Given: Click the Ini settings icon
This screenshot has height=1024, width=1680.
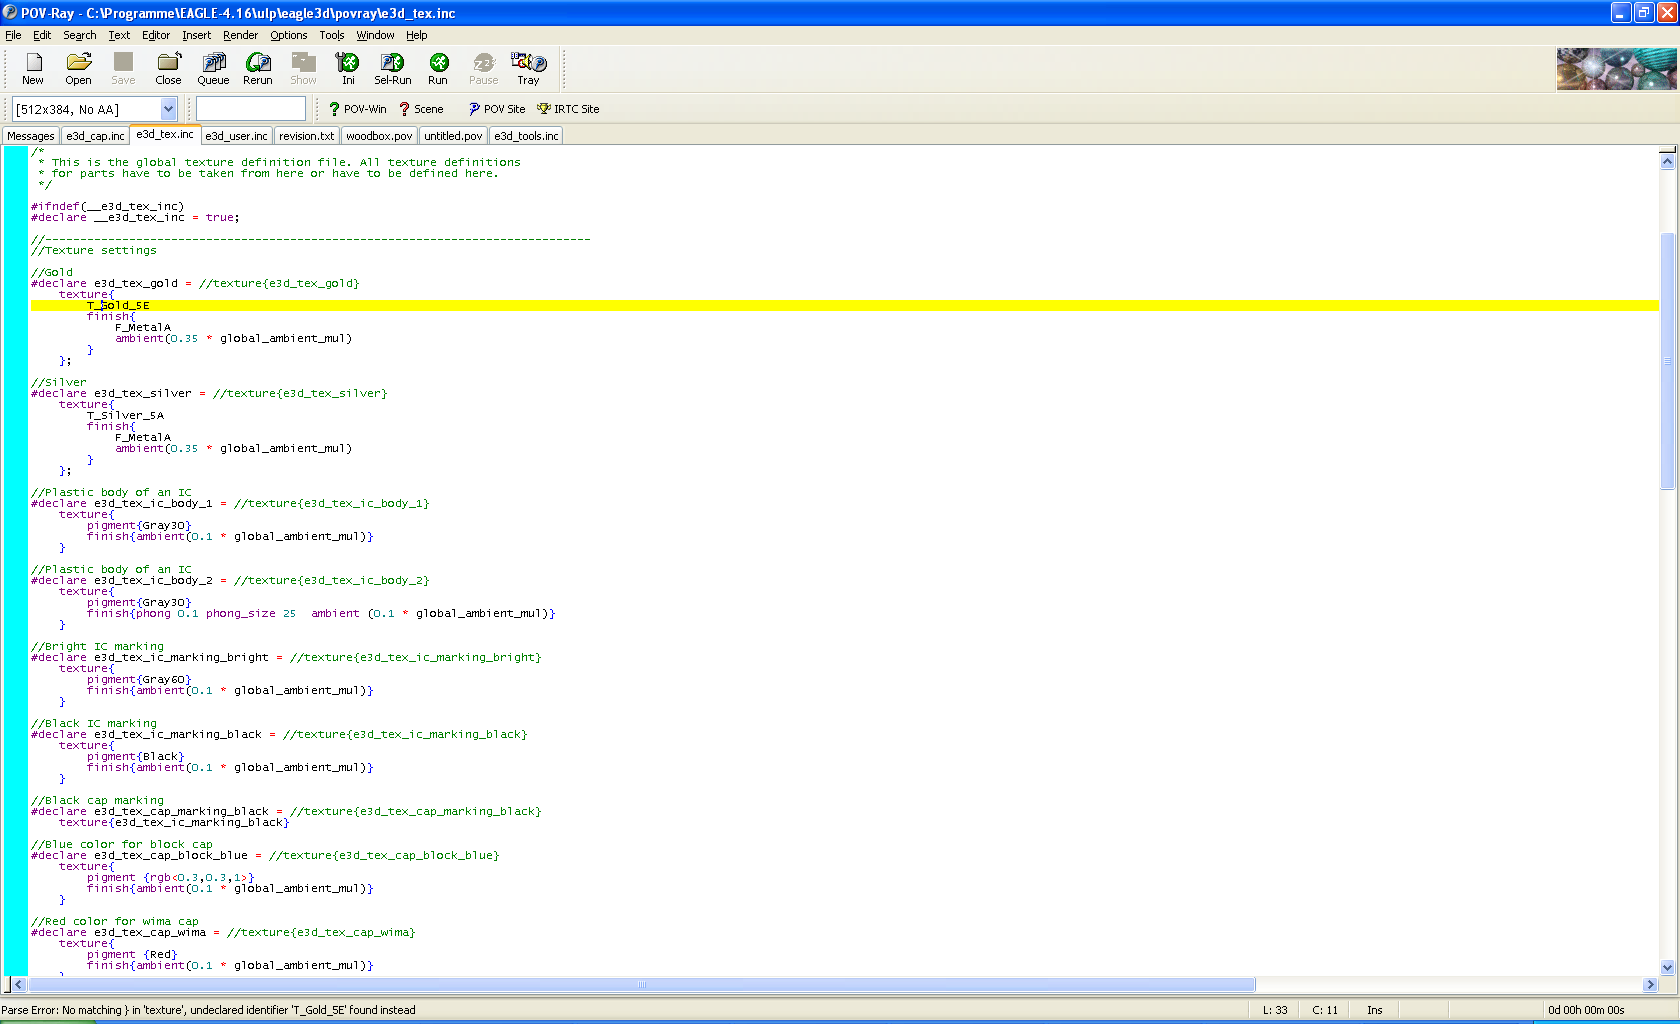Looking at the screenshot, I should coord(348,69).
